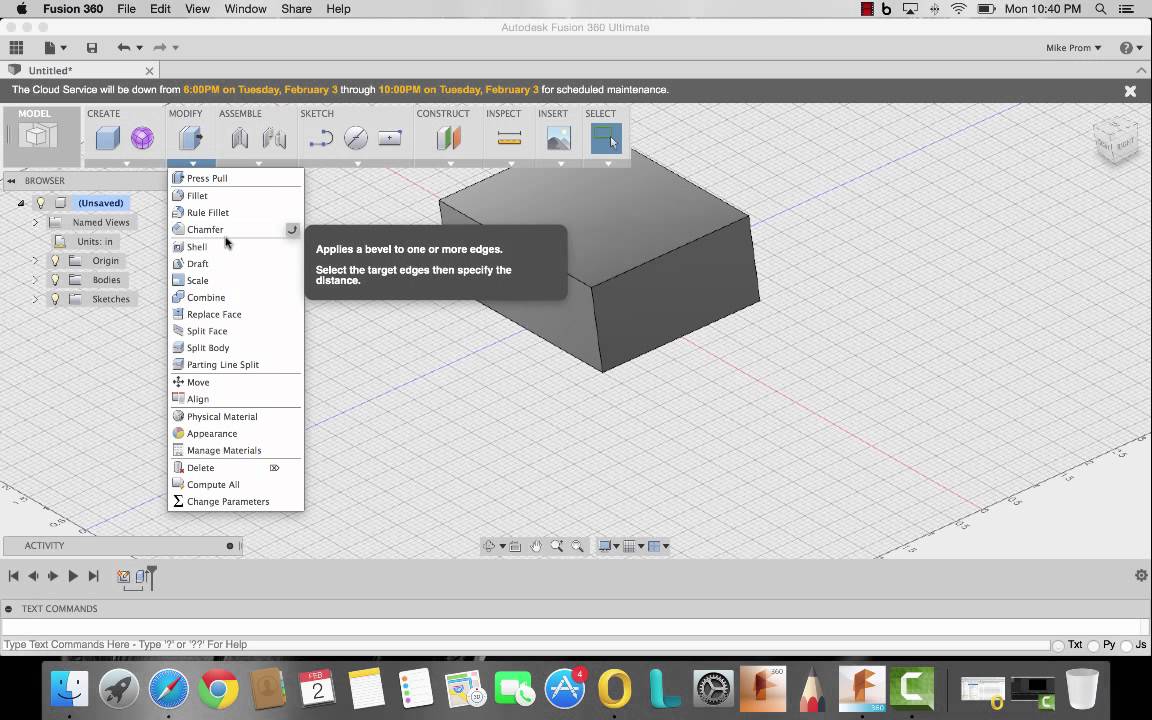Activate the SELECT window selection icon
The height and width of the screenshot is (720, 1152).
[x=606, y=138]
